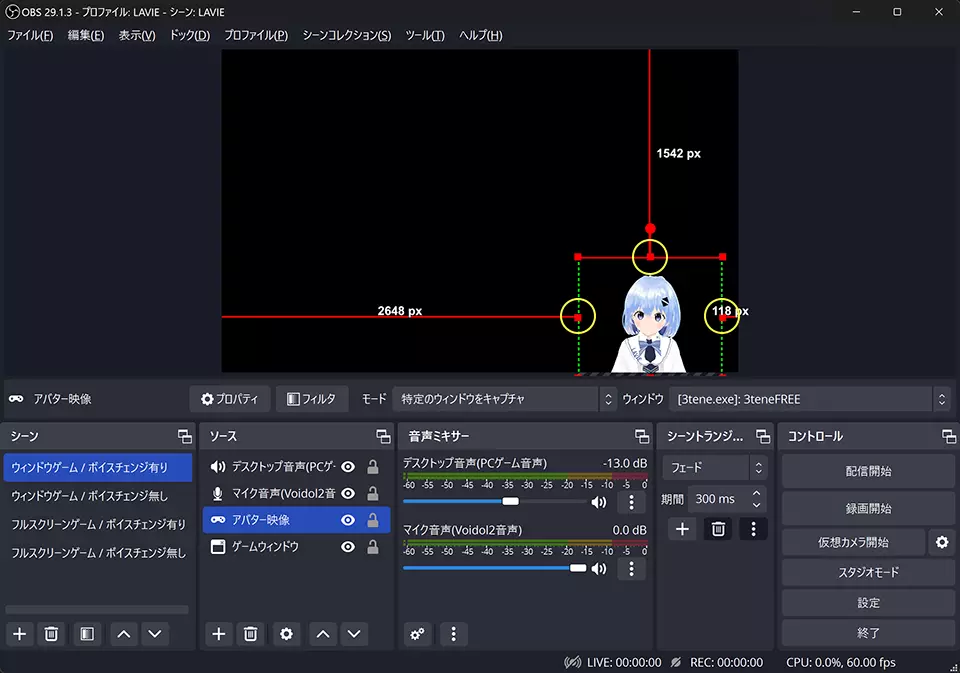
Task: Remove transition with trash icon
Action: 718,528
